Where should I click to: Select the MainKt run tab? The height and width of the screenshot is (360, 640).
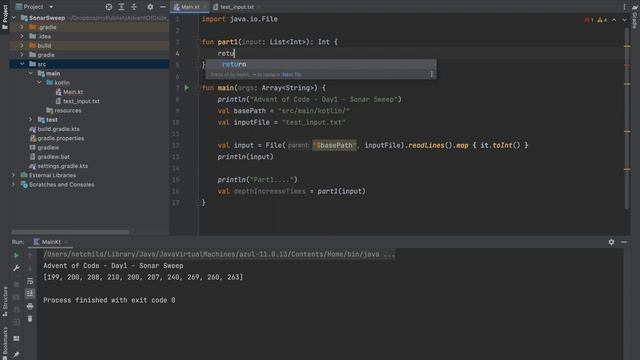51,242
